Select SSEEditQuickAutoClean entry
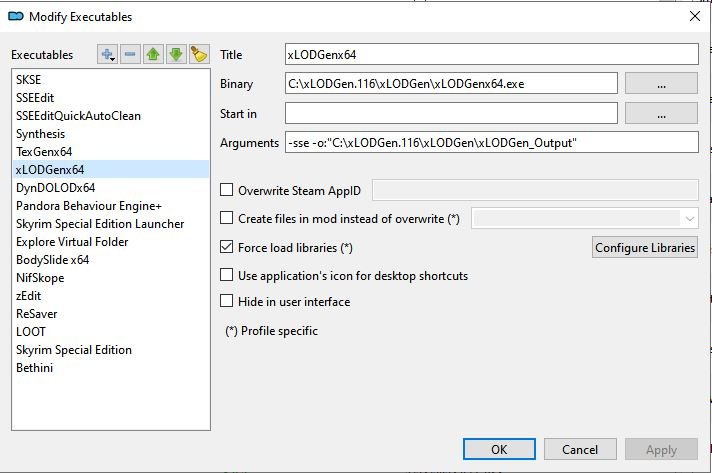712x473 pixels. (x=111, y=116)
